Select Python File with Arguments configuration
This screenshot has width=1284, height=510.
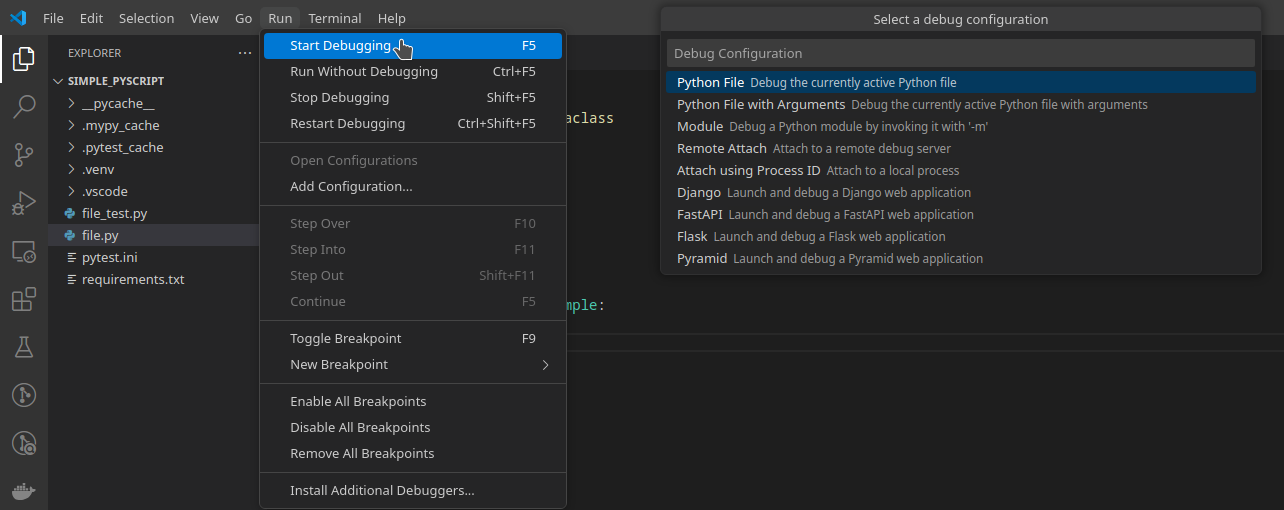(961, 104)
